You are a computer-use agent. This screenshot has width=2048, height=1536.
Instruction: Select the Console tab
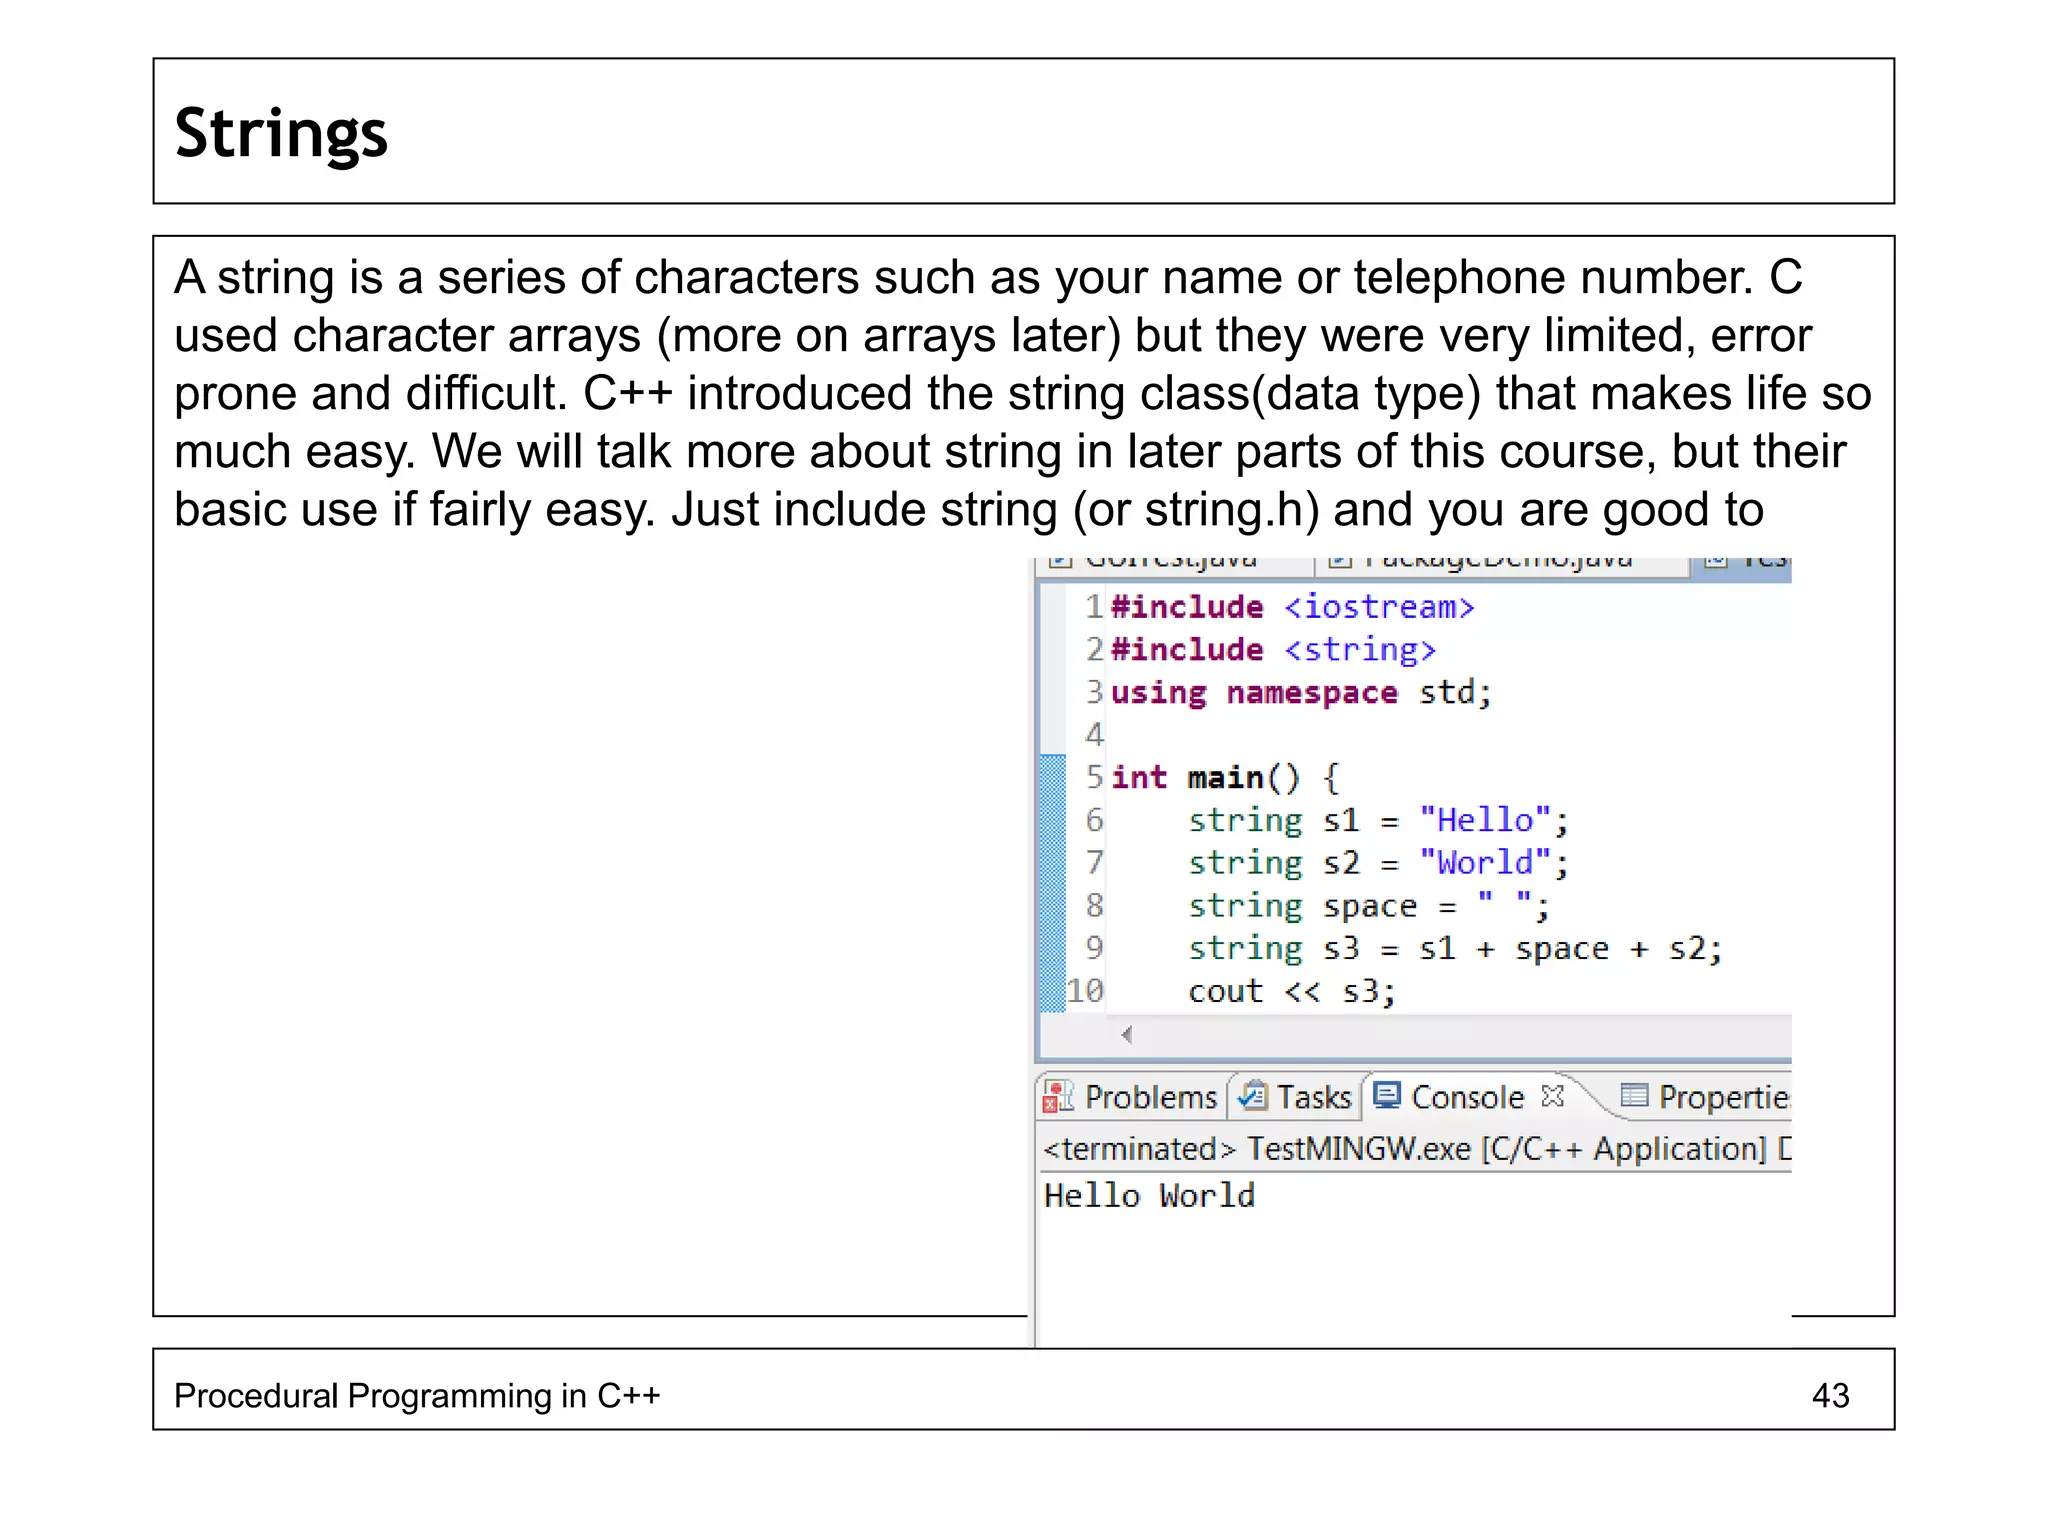(x=1466, y=1097)
